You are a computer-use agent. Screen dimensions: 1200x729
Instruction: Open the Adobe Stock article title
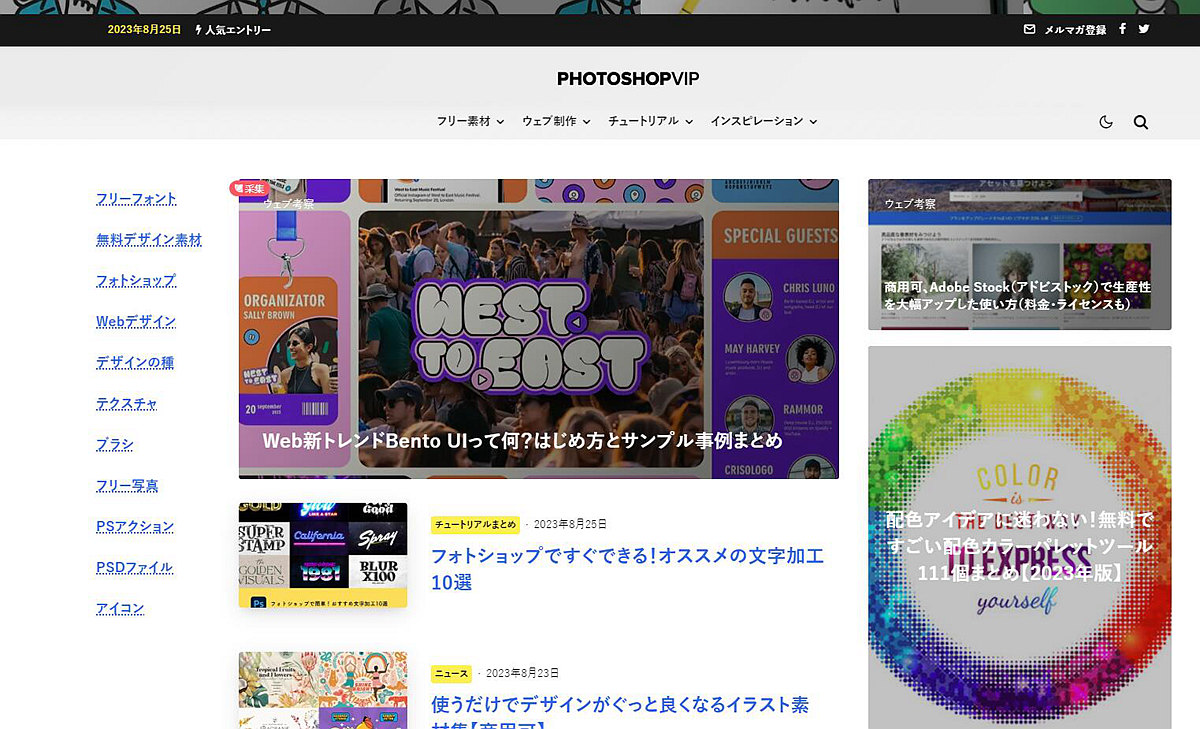(x=1017, y=295)
